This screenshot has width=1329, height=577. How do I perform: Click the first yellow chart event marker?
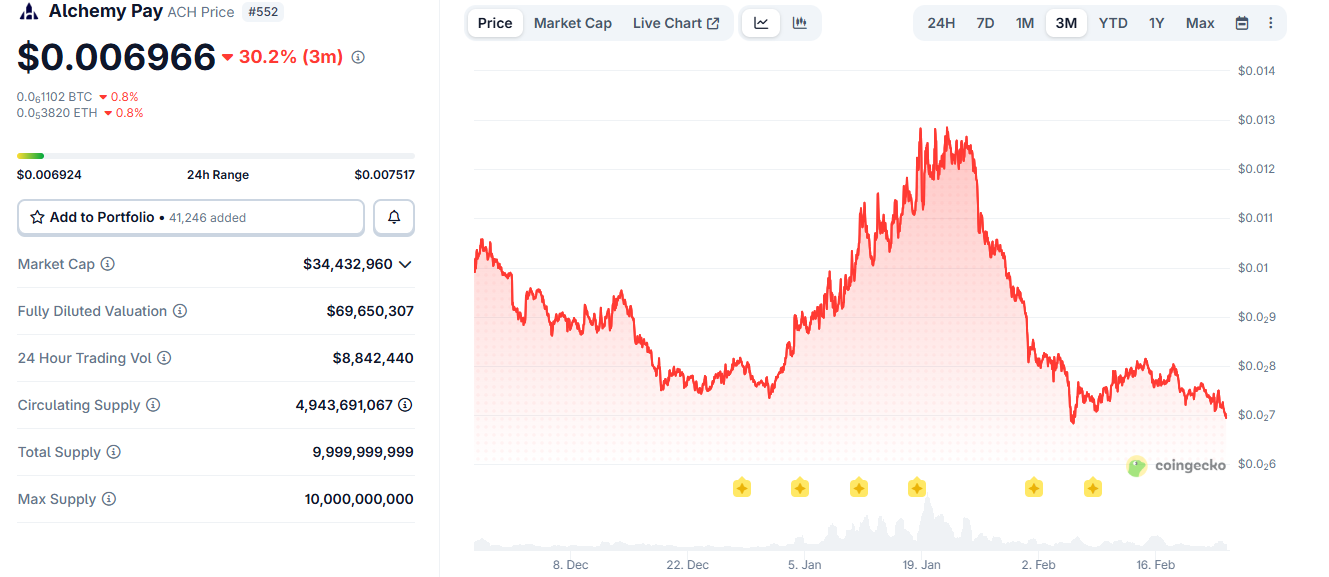[742, 488]
